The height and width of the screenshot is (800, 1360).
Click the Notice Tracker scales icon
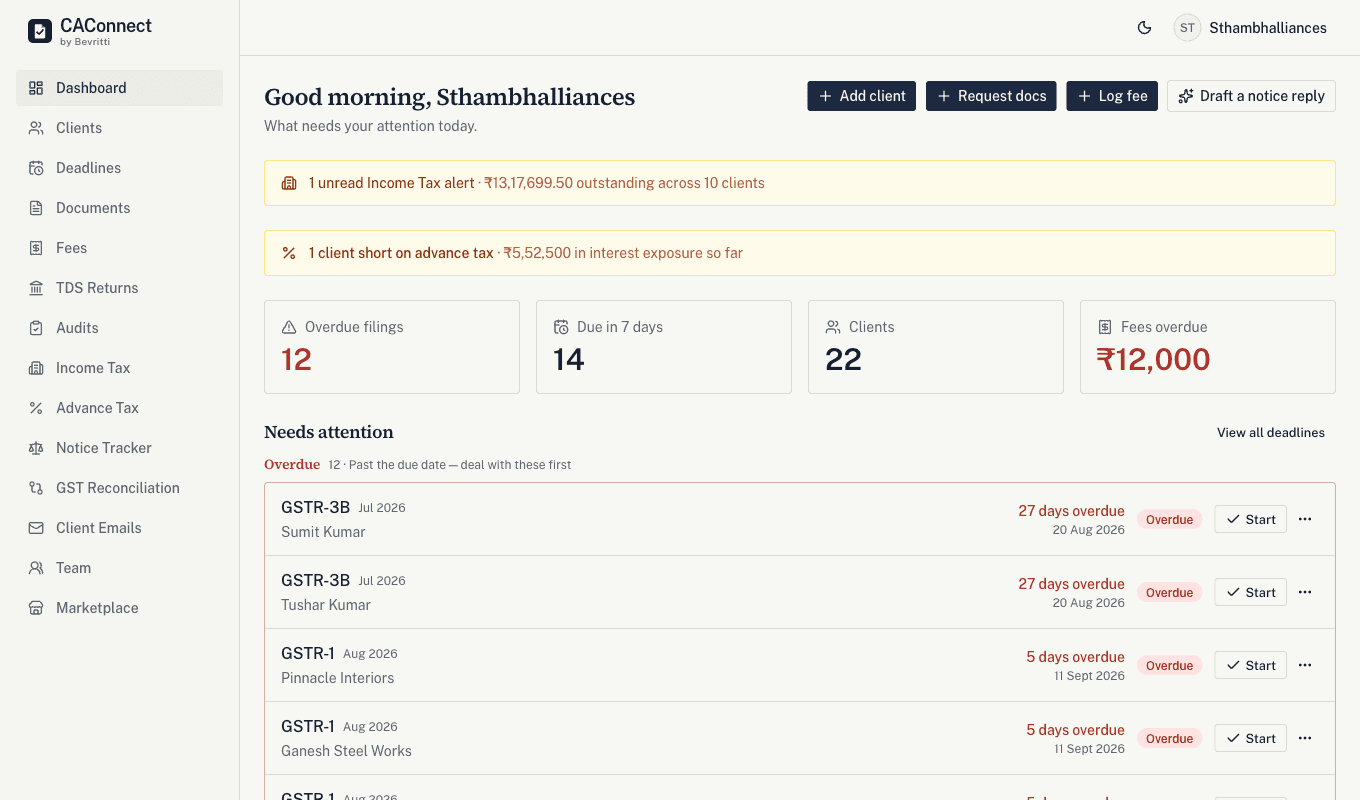36,448
